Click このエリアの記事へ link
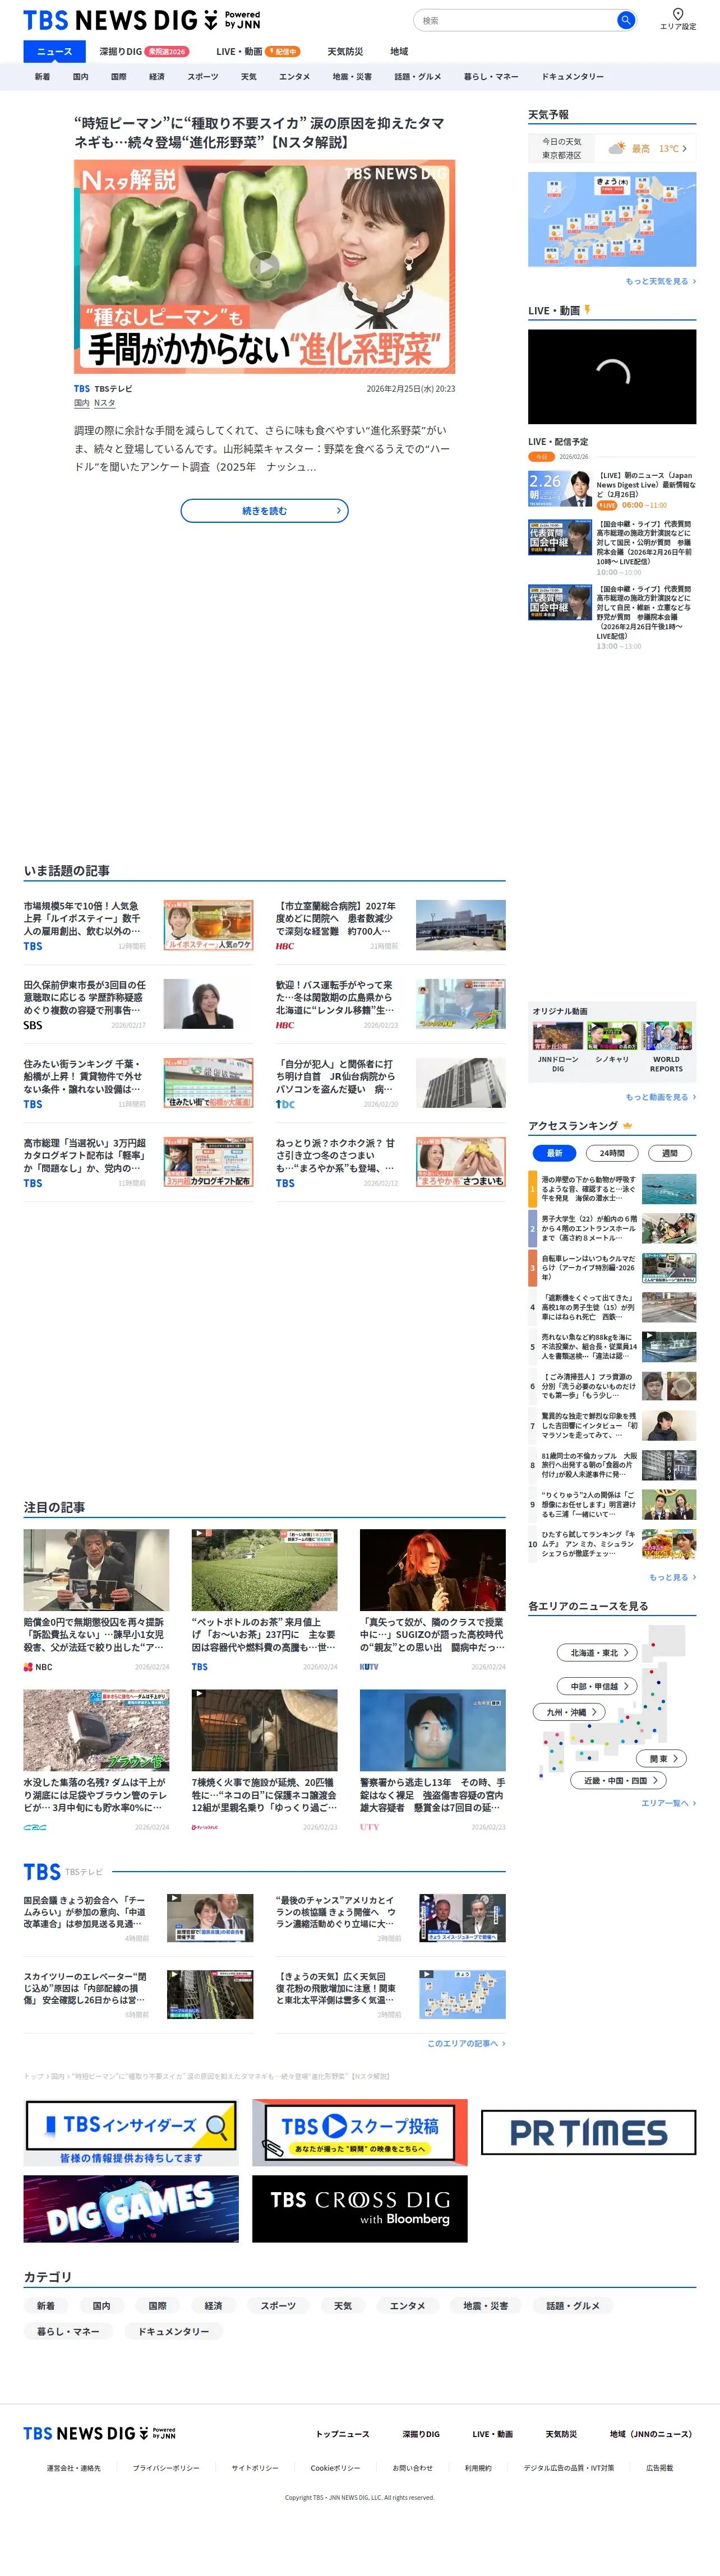Viewport: 720px width, 2576px height. [466, 2043]
